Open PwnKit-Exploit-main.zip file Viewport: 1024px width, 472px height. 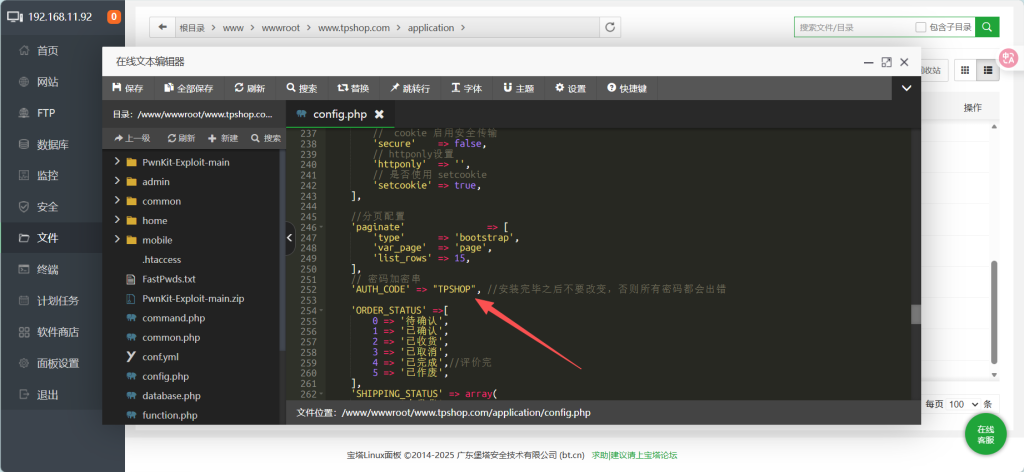coord(192,298)
